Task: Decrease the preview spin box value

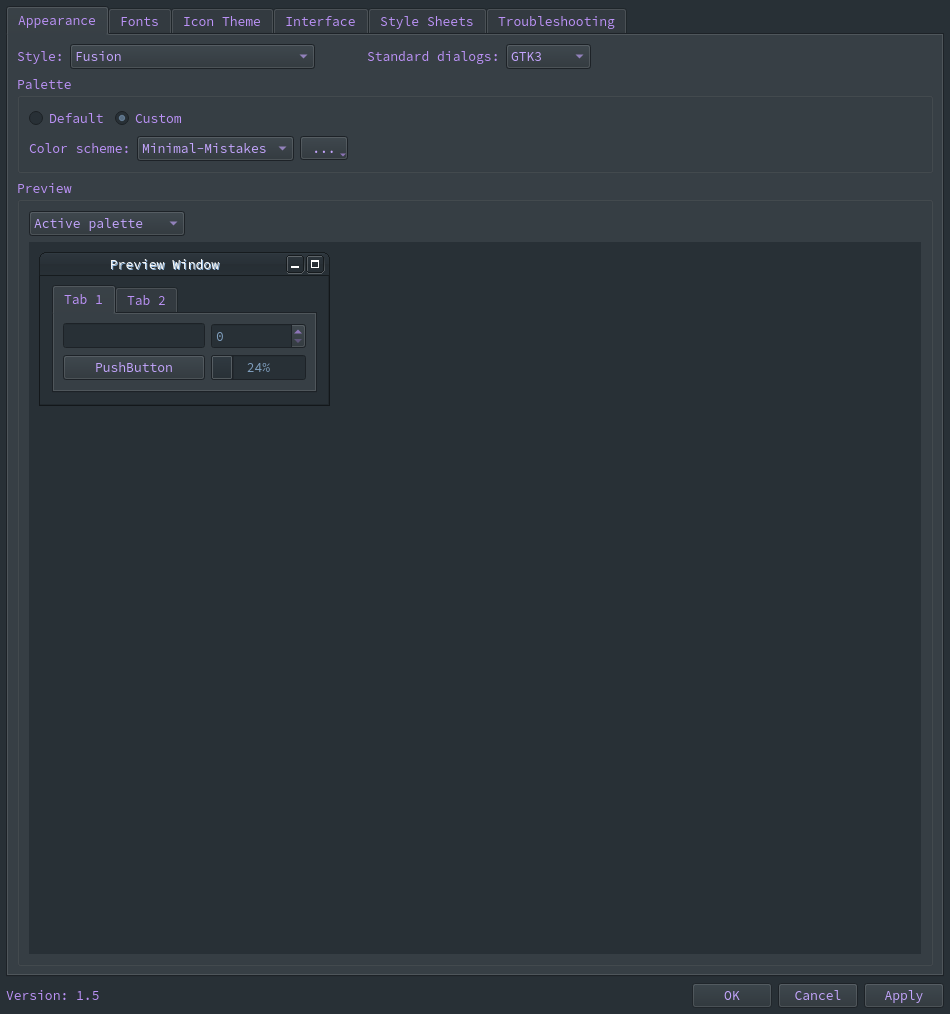Action: (x=297, y=341)
